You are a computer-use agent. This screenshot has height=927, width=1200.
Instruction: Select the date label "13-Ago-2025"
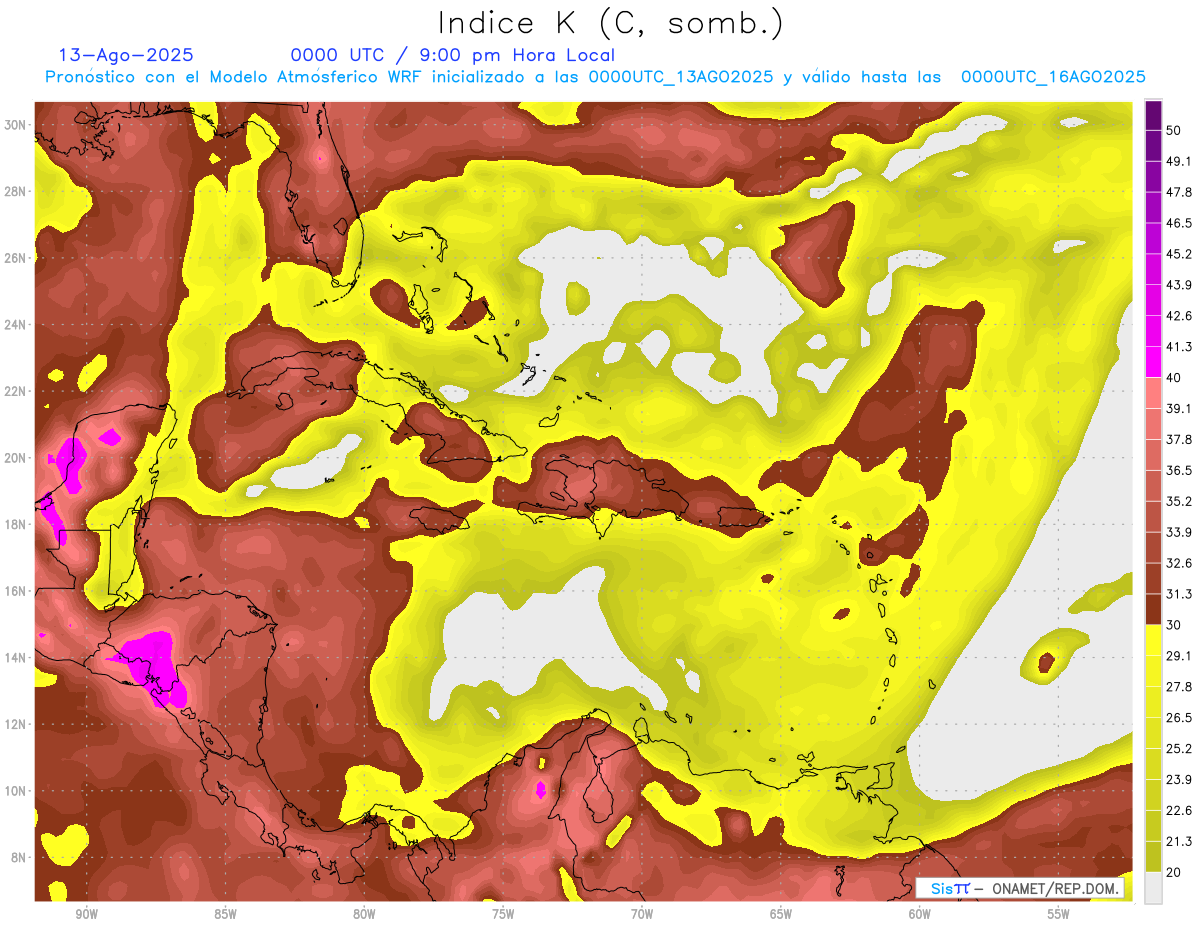[126, 55]
